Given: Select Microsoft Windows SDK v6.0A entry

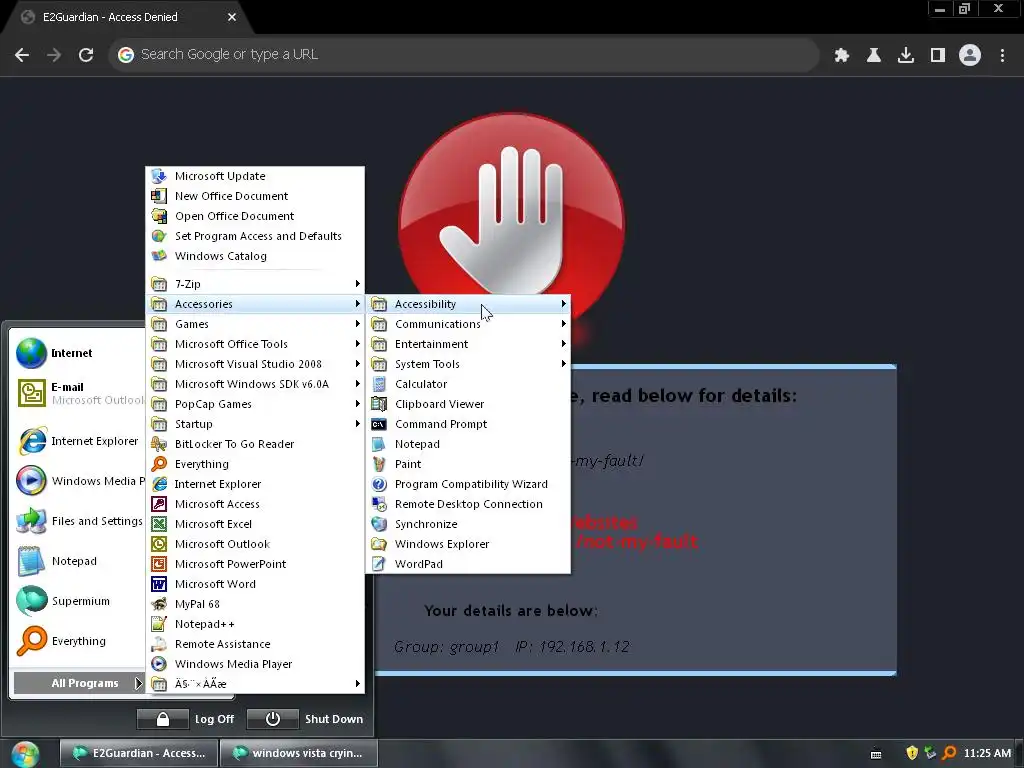Looking at the screenshot, I should [255, 384].
